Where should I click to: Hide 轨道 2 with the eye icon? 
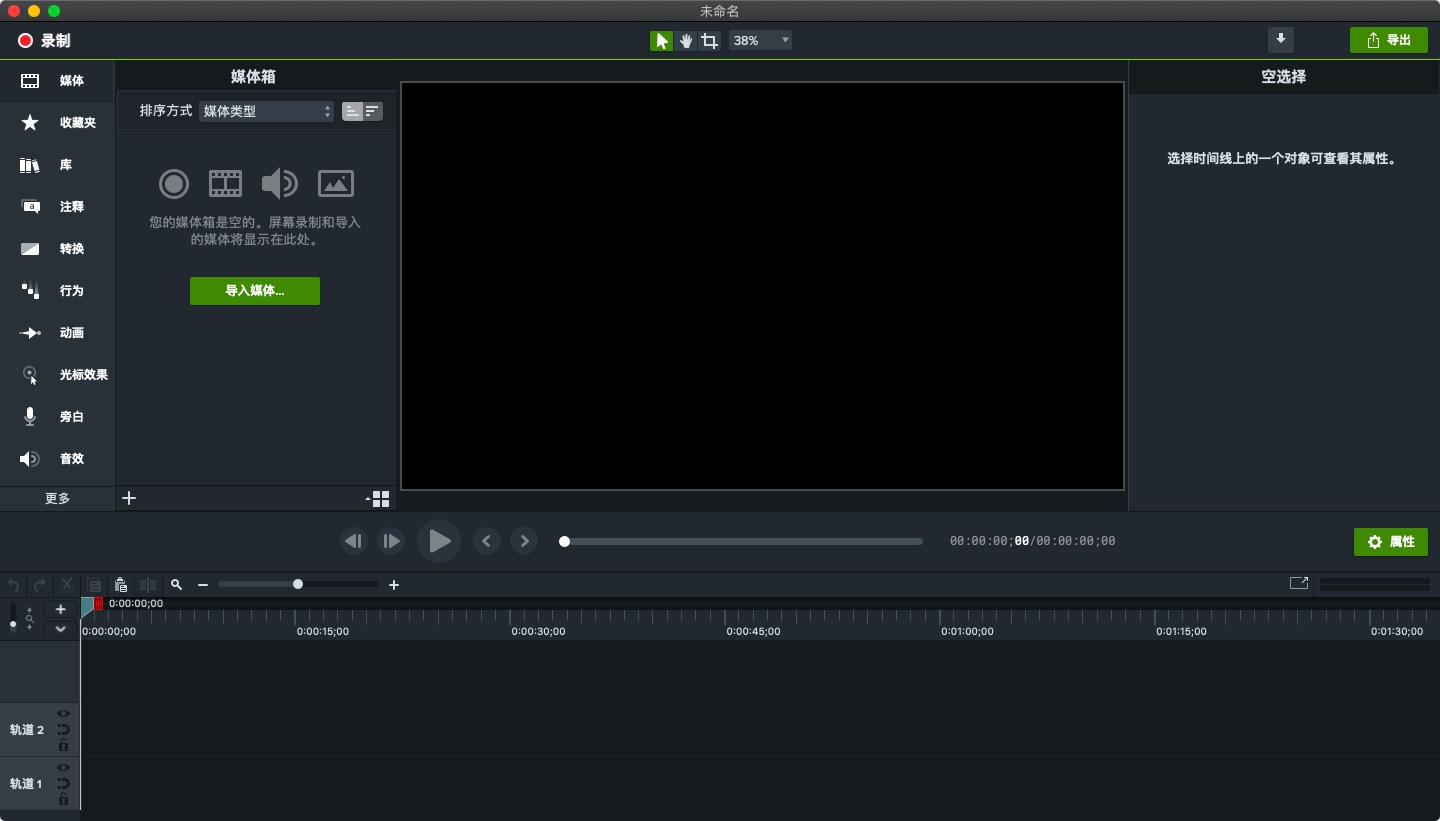click(x=63, y=714)
